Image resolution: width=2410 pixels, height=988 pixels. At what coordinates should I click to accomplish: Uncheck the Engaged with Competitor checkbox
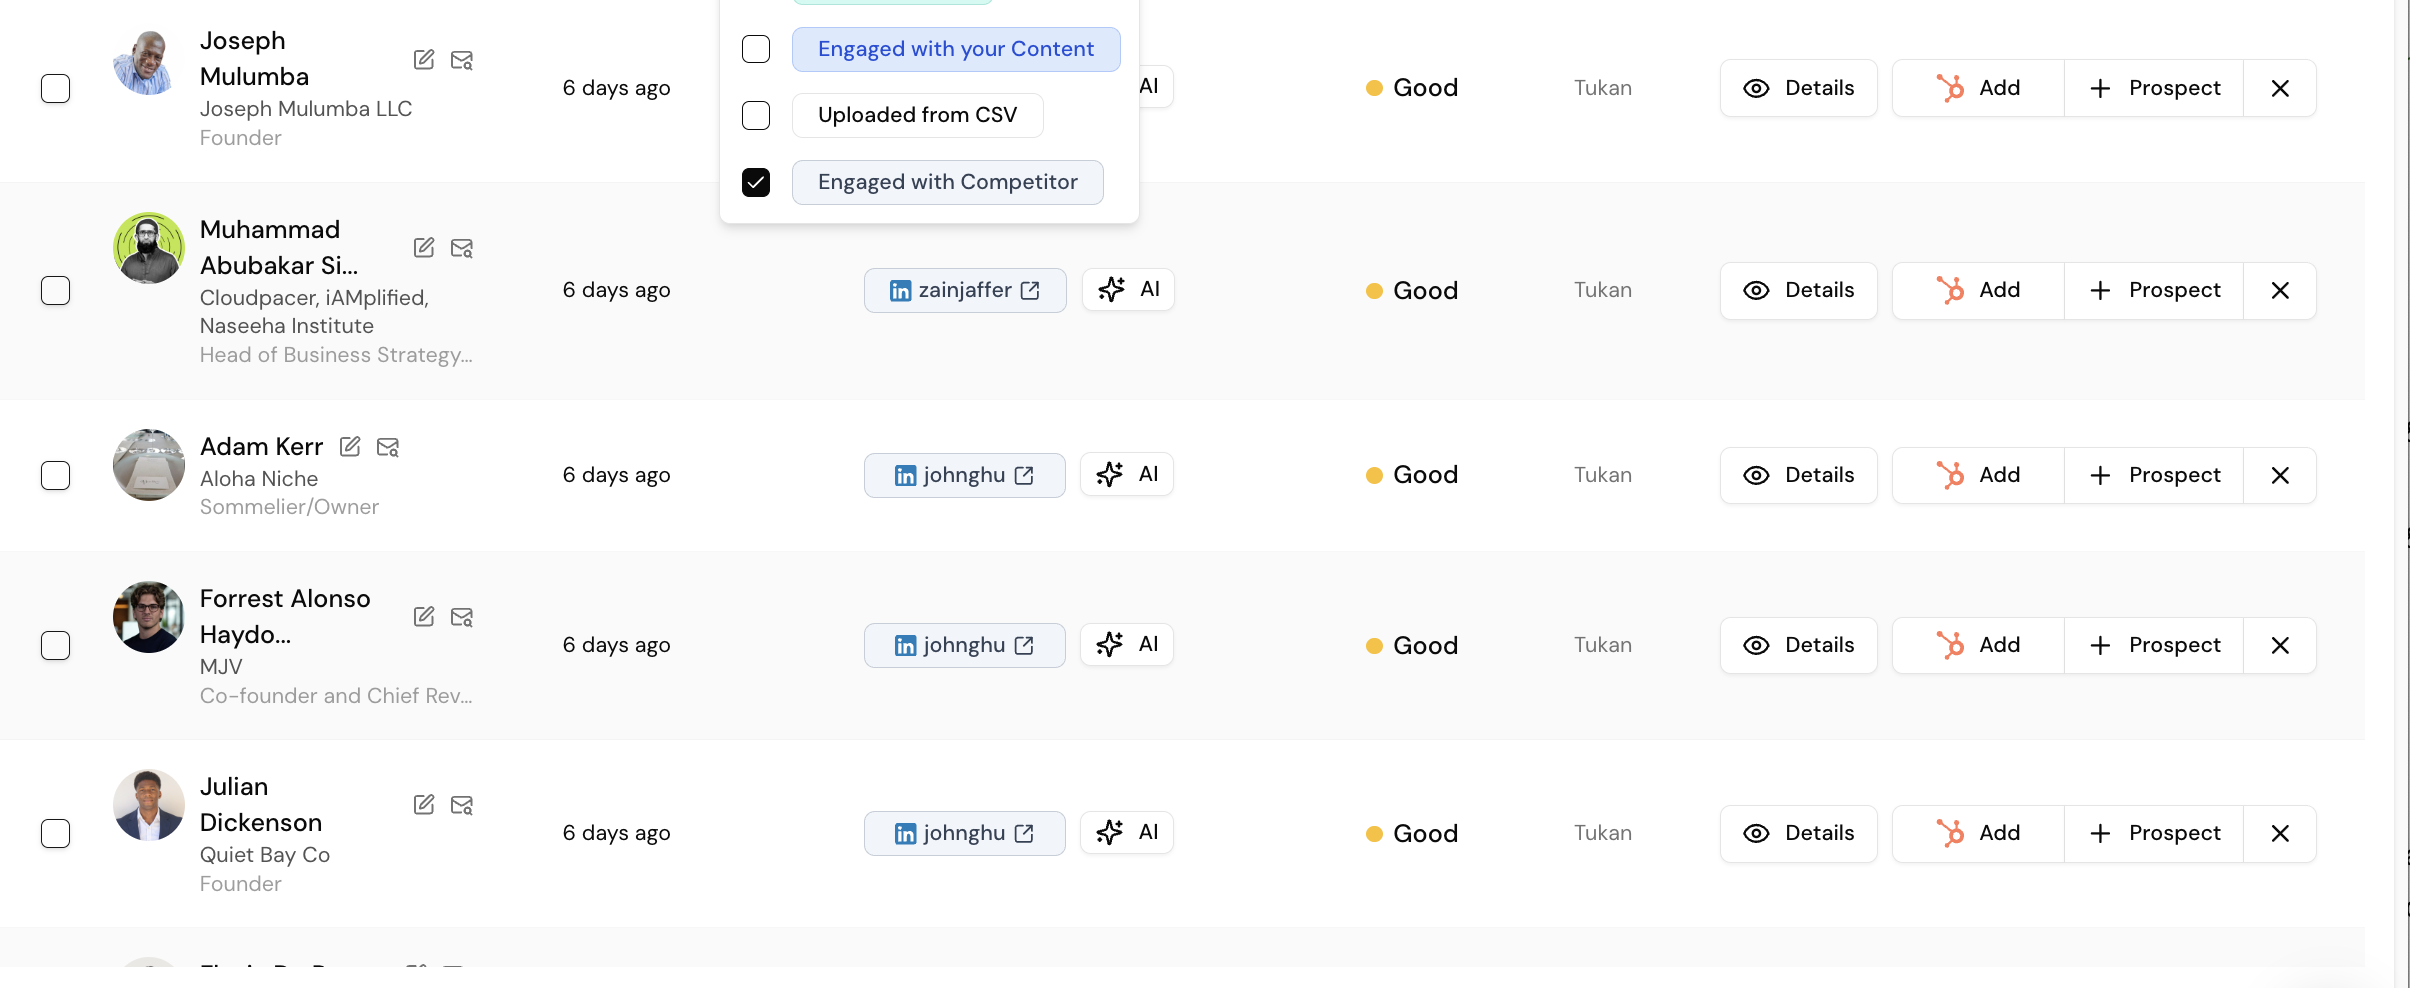[757, 182]
